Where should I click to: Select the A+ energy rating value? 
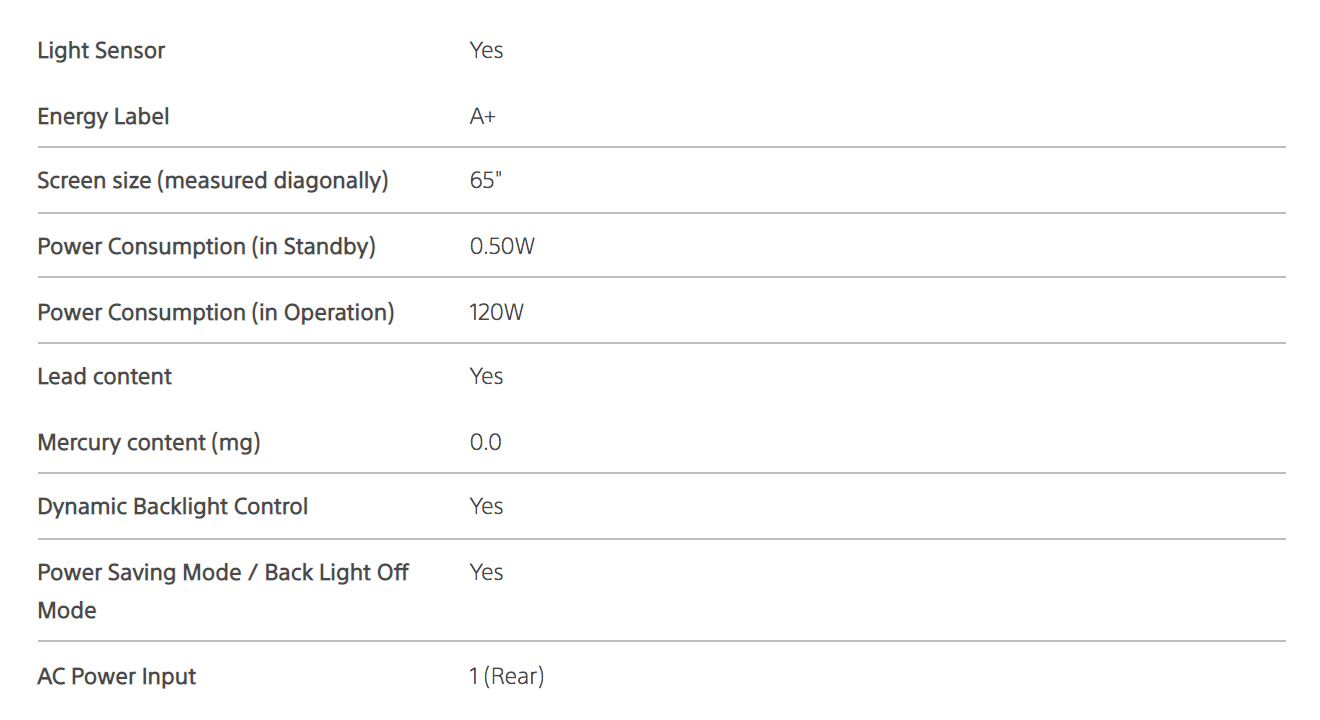tap(483, 117)
